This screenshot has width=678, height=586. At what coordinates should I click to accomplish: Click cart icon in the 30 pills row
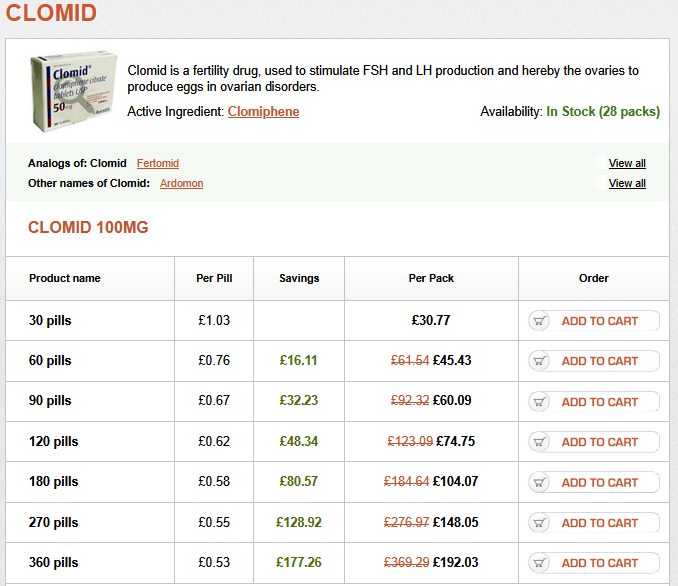[x=539, y=321]
